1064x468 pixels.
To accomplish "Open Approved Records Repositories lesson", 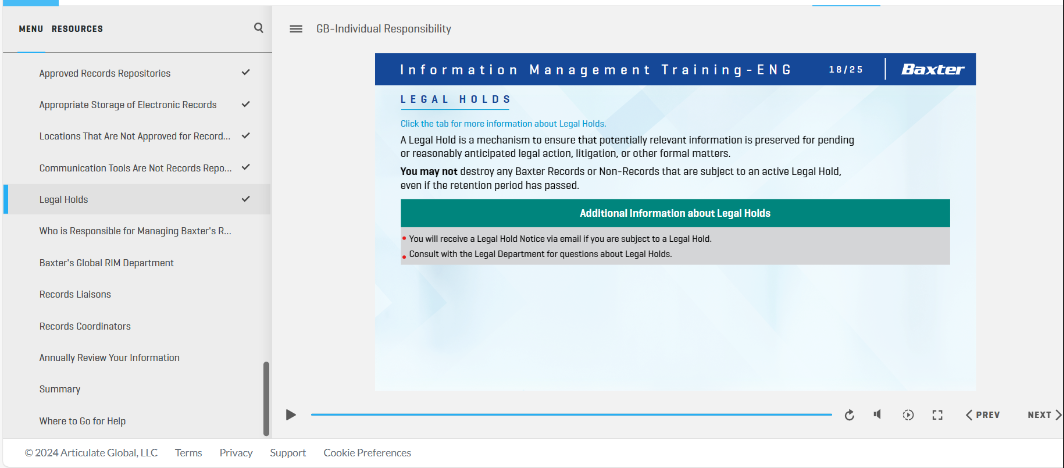I will click(137, 73).
